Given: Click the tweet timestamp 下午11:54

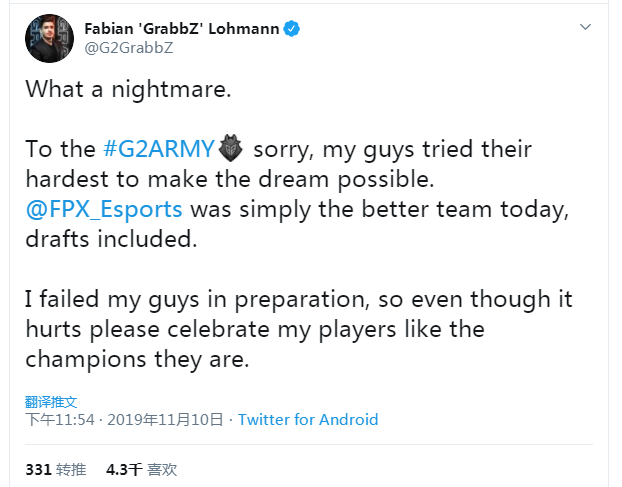Looking at the screenshot, I should (60, 420).
